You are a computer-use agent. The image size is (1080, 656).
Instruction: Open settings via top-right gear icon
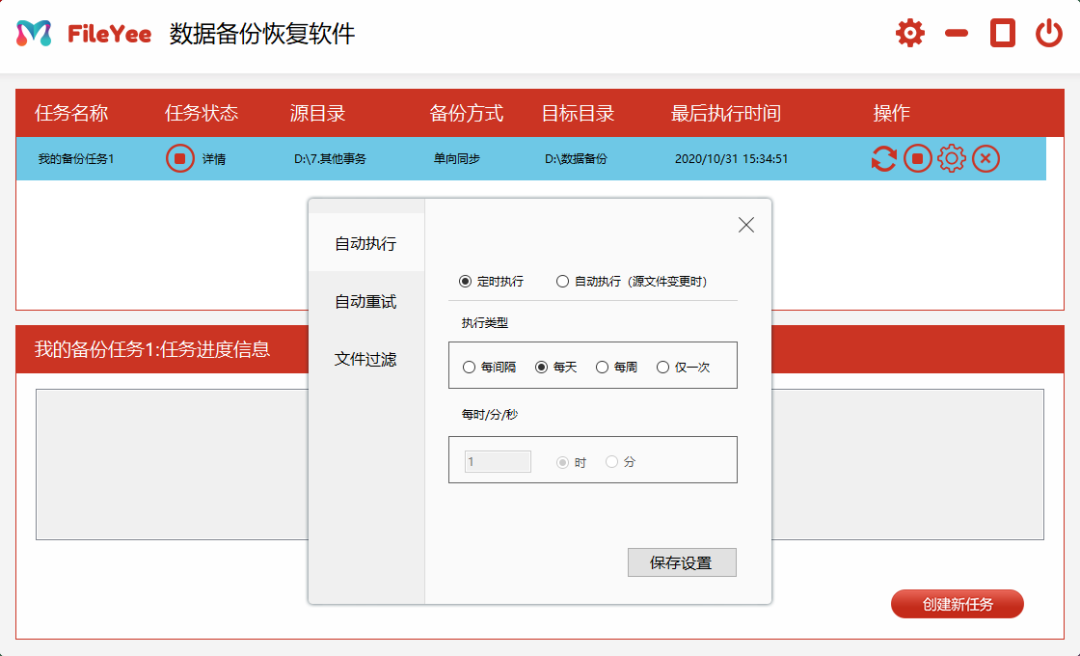(910, 34)
